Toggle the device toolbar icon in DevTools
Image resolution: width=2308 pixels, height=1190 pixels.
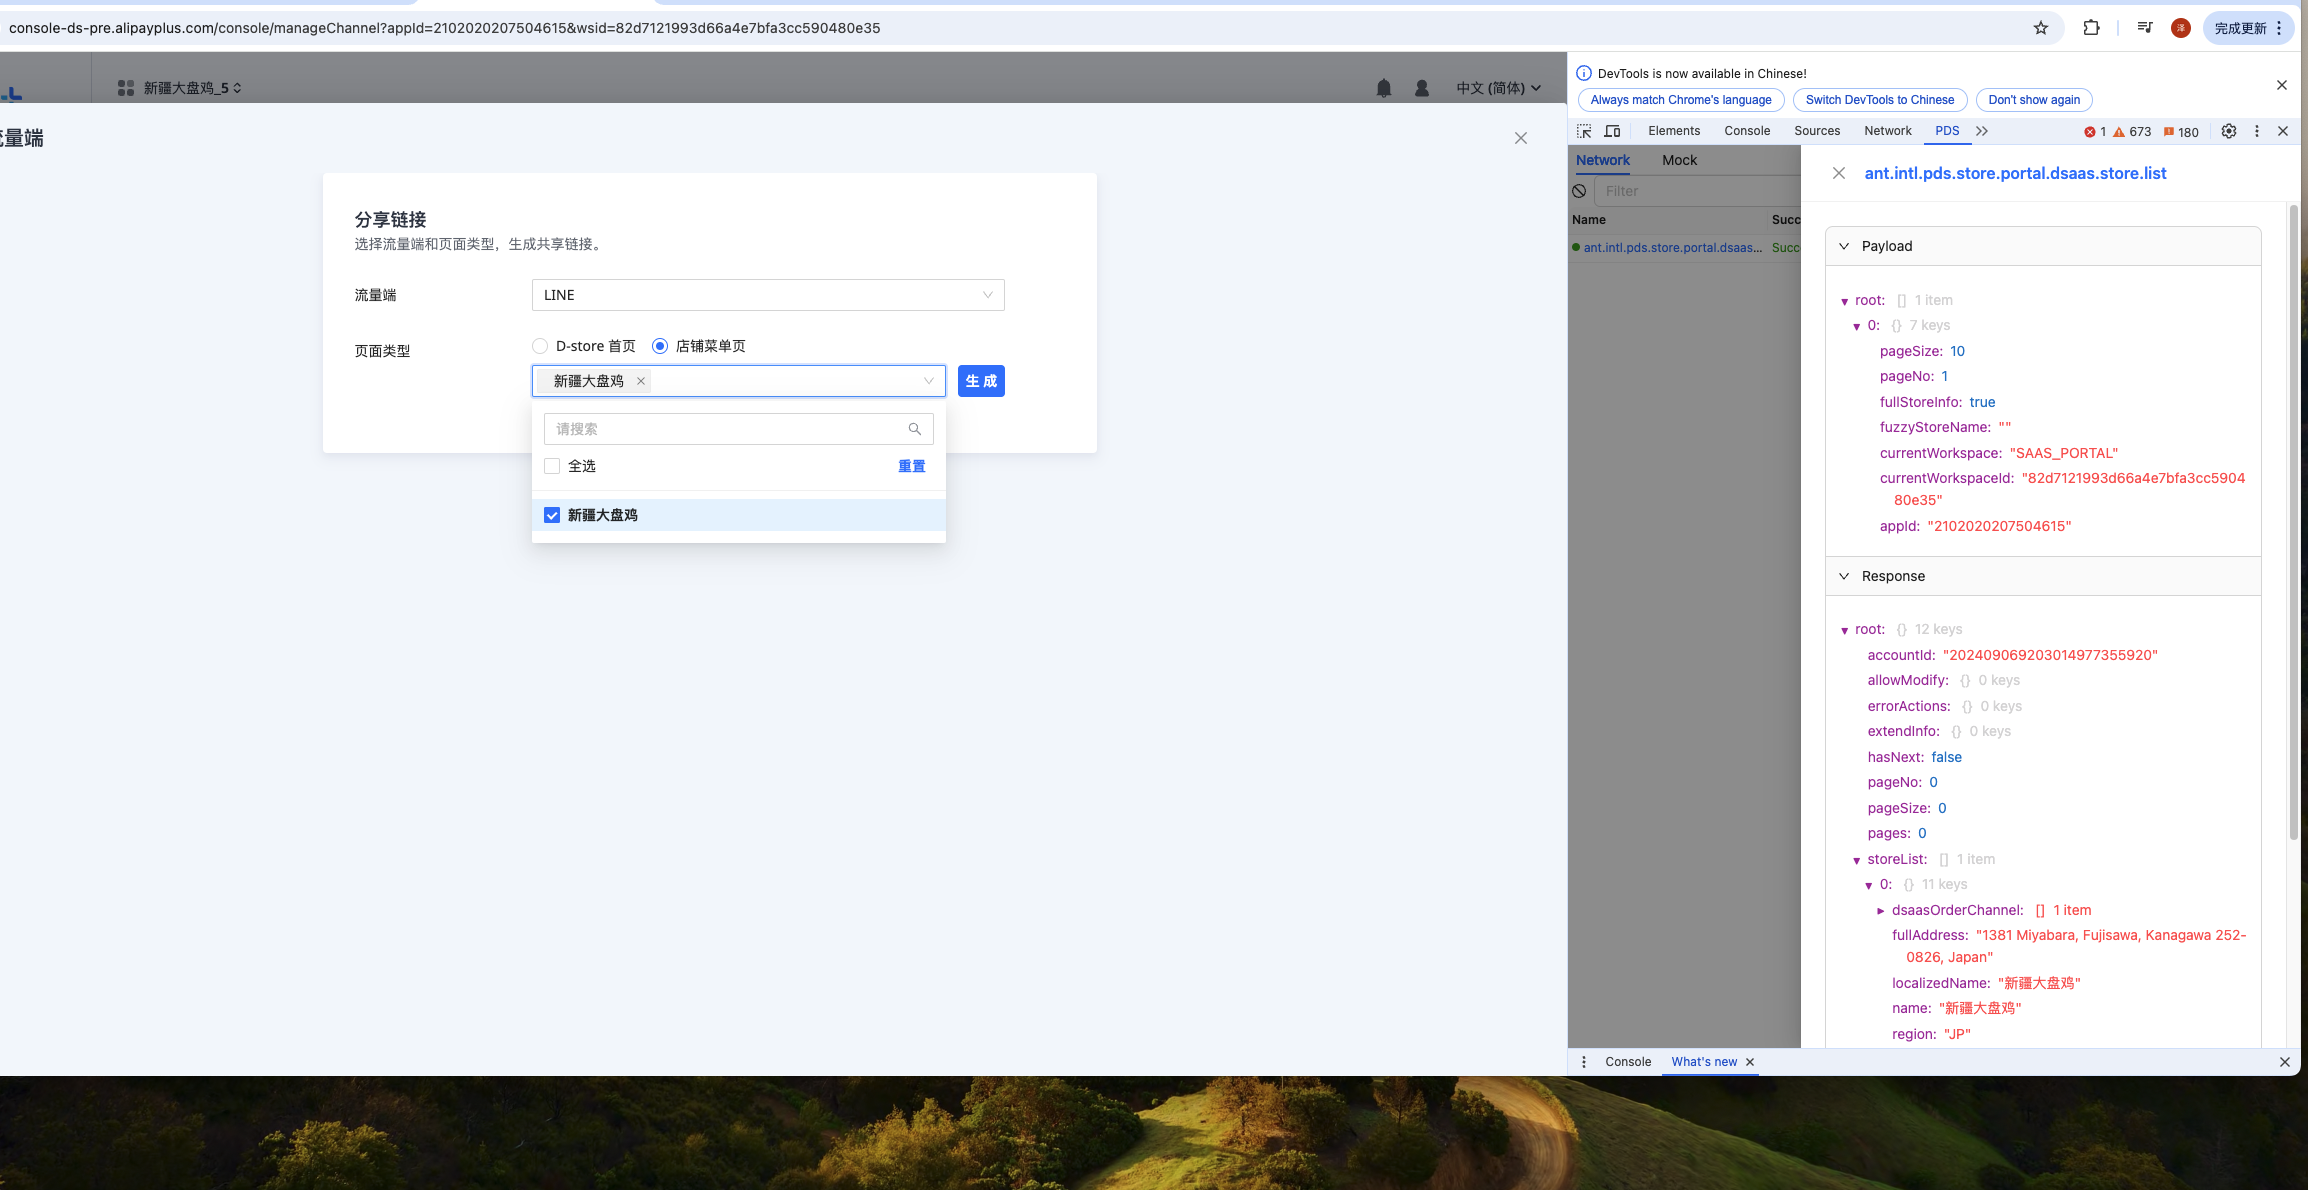pyautogui.click(x=1612, y=131)
